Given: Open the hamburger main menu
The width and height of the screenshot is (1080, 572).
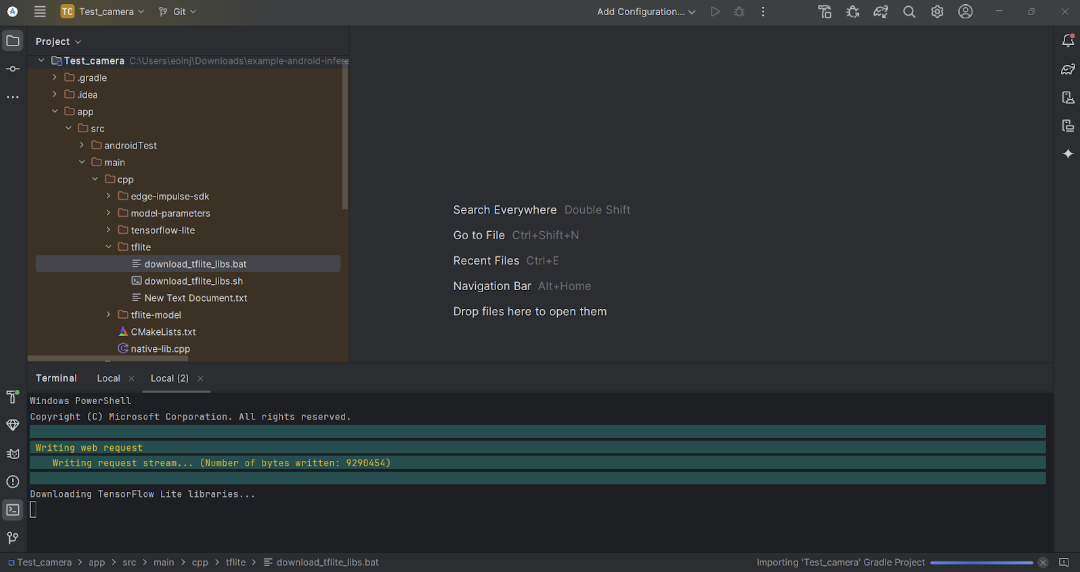Looking at the screenshot, I should (39, 12).
